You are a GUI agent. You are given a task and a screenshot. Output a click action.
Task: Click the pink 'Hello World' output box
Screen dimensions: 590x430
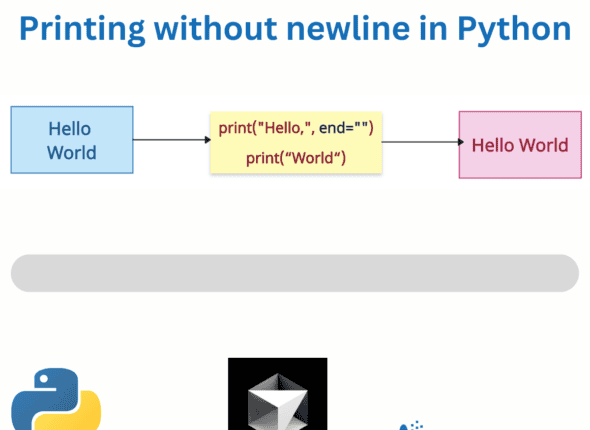520,145
